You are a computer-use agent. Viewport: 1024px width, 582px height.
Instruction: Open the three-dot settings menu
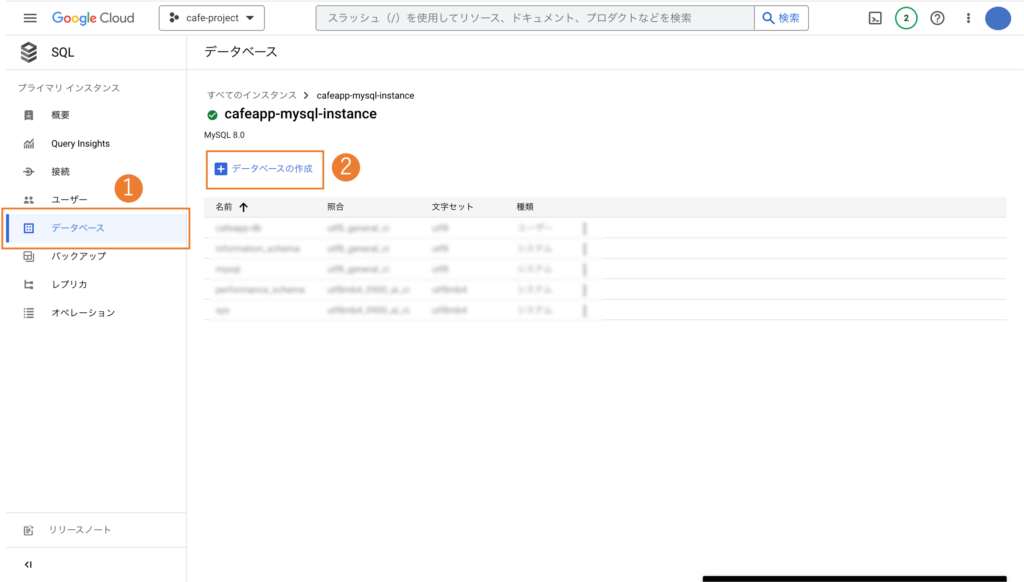point(968,18)
